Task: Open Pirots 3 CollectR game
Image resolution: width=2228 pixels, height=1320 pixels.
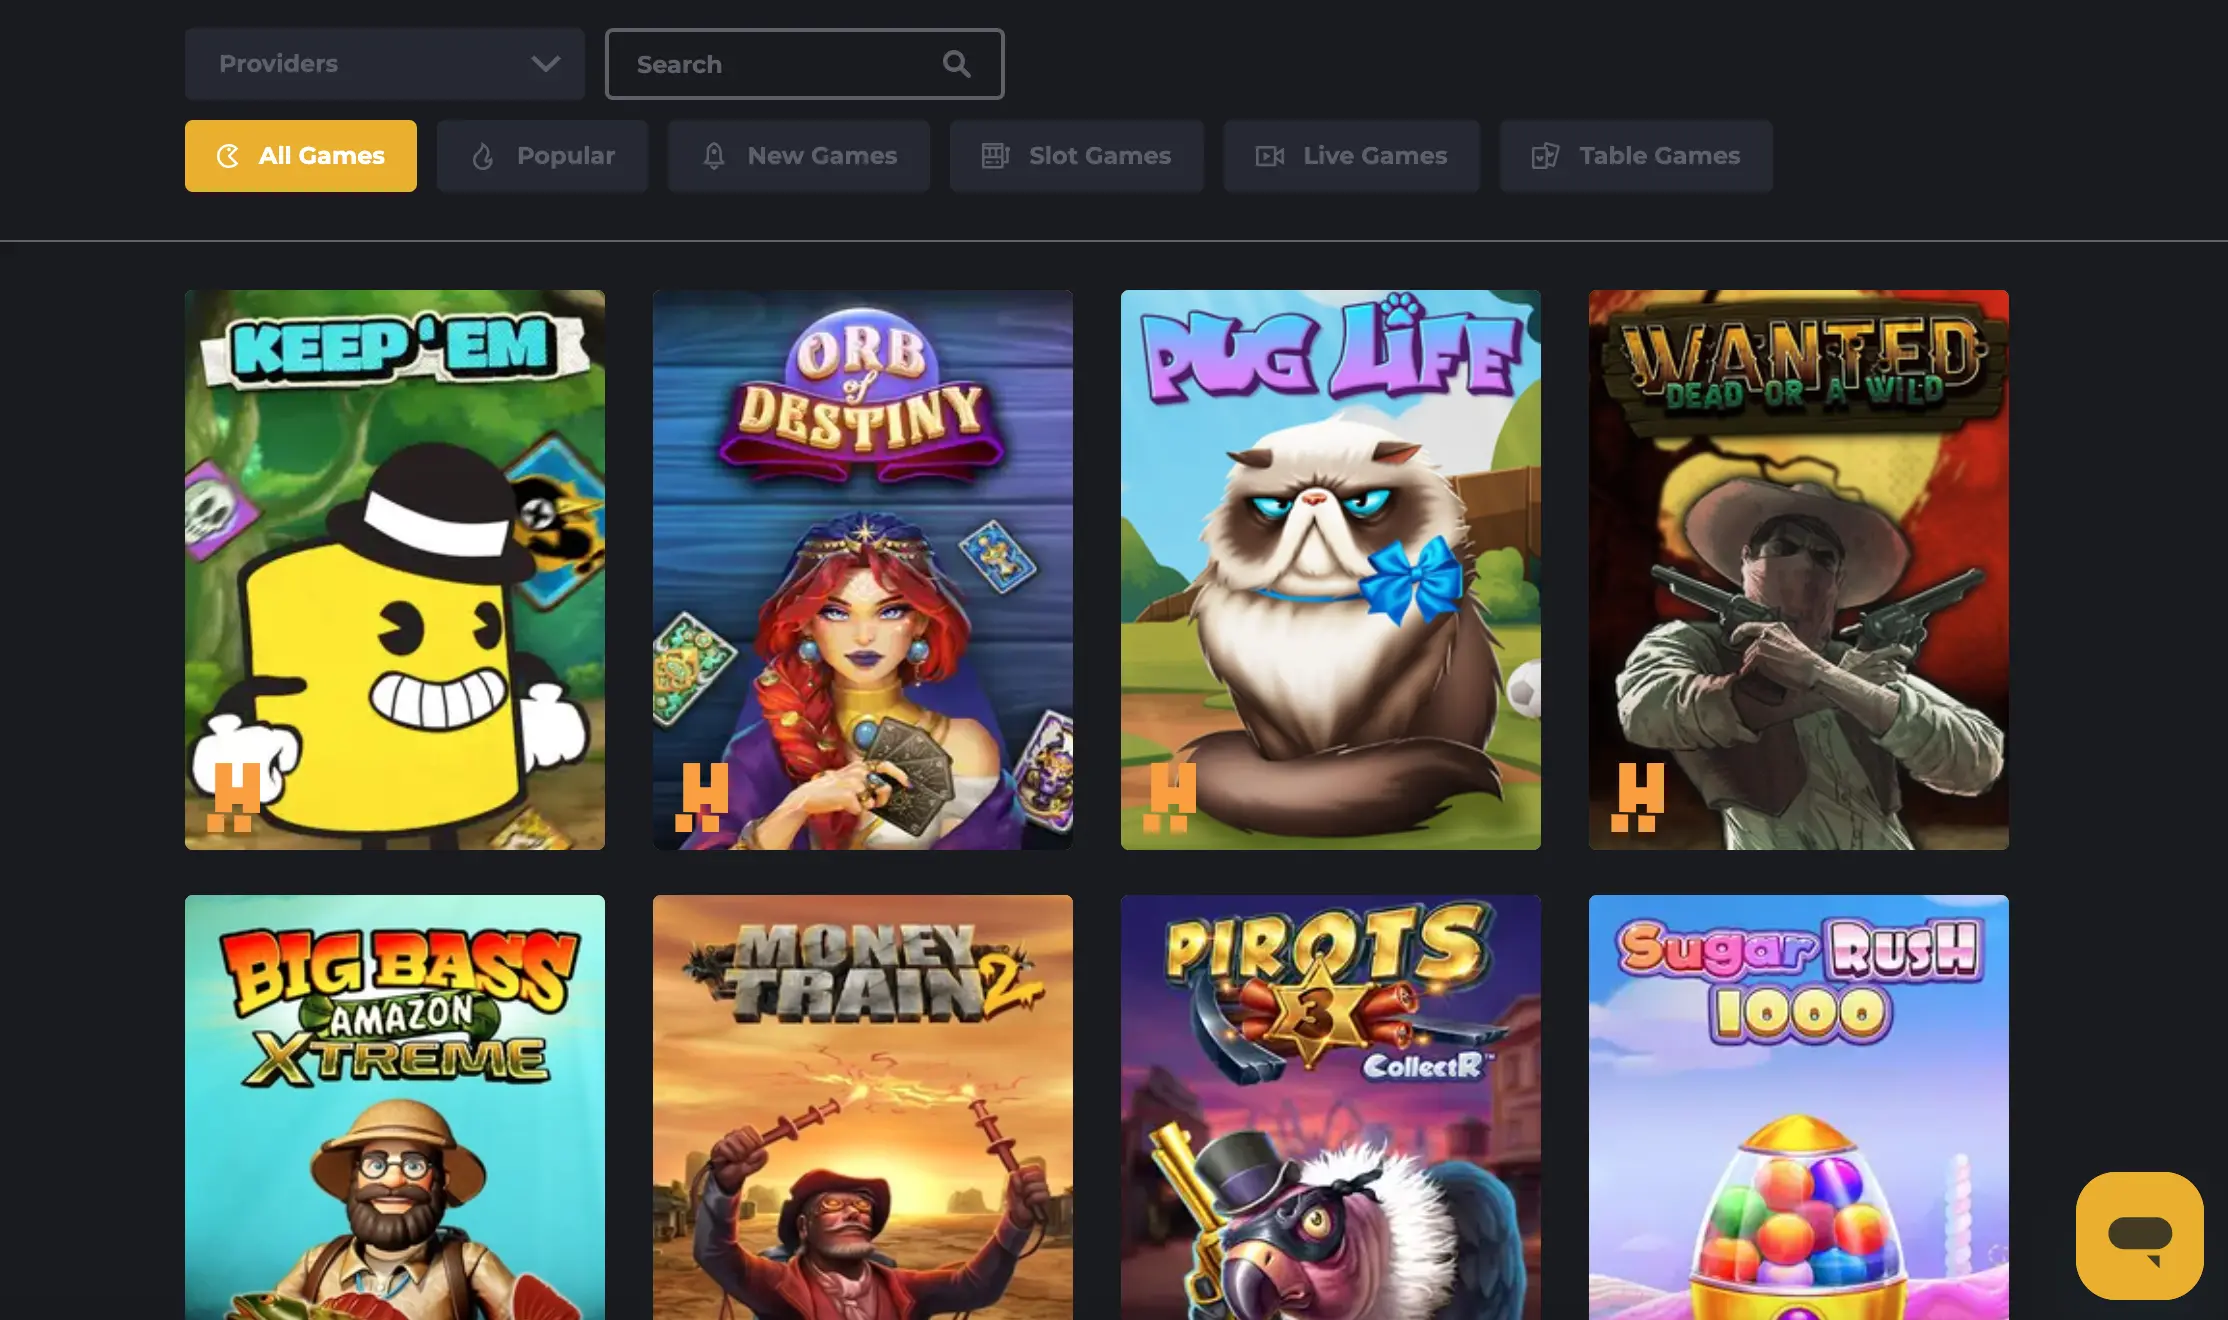Action: 1331,1107
